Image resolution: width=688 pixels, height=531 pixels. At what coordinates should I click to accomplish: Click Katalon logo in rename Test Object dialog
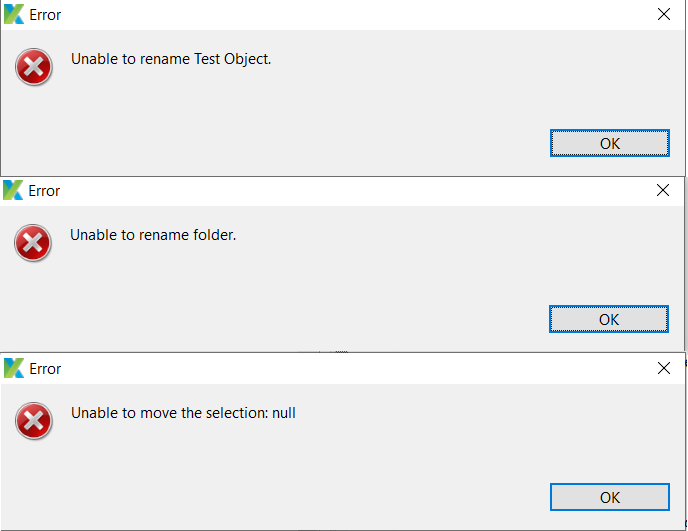15,15
